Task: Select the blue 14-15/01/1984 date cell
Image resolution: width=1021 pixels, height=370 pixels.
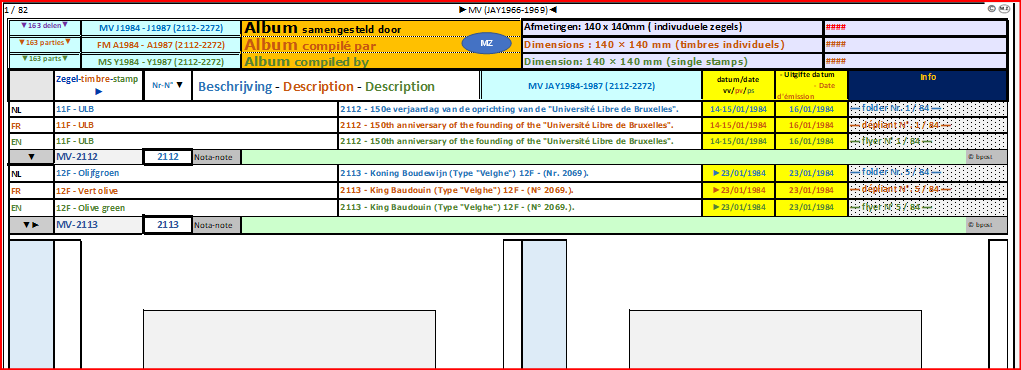Action: pyautogui.click(x=738, y=109)
